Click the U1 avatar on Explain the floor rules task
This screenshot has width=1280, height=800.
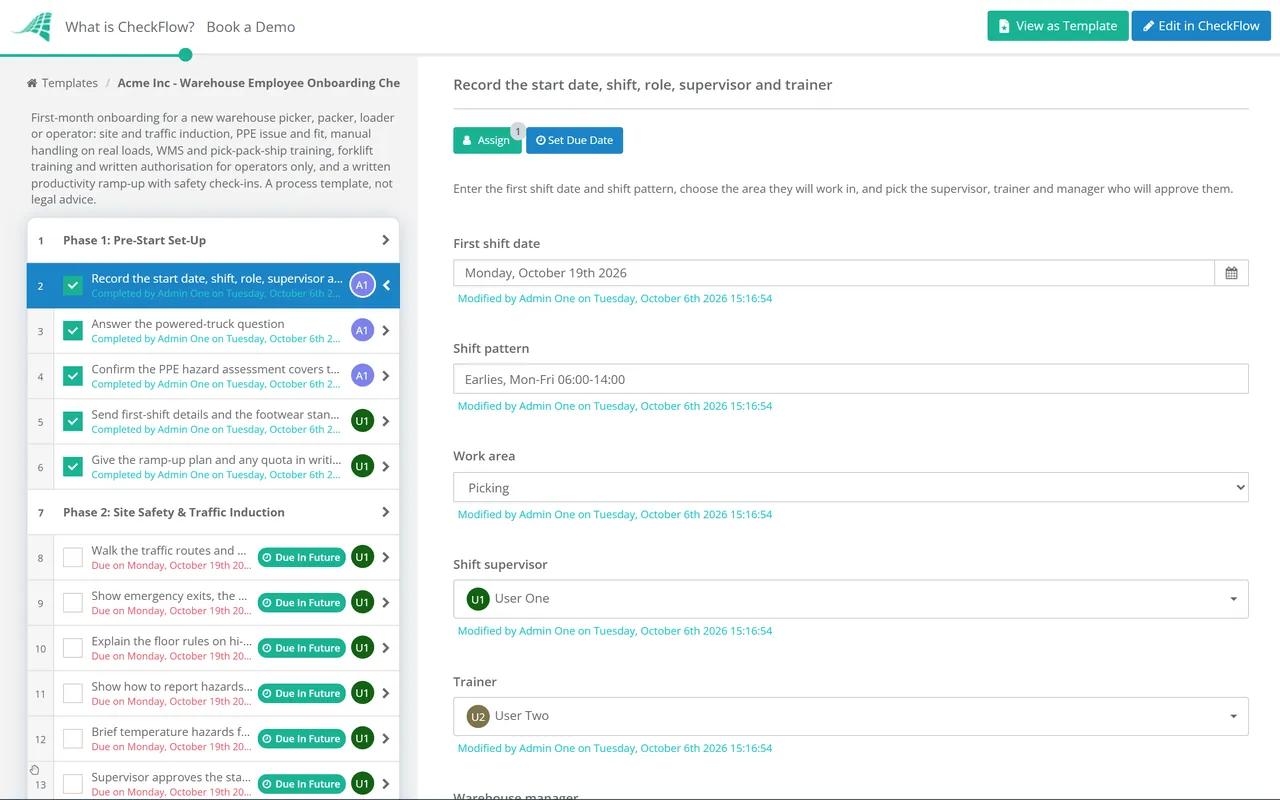(362, 648)
